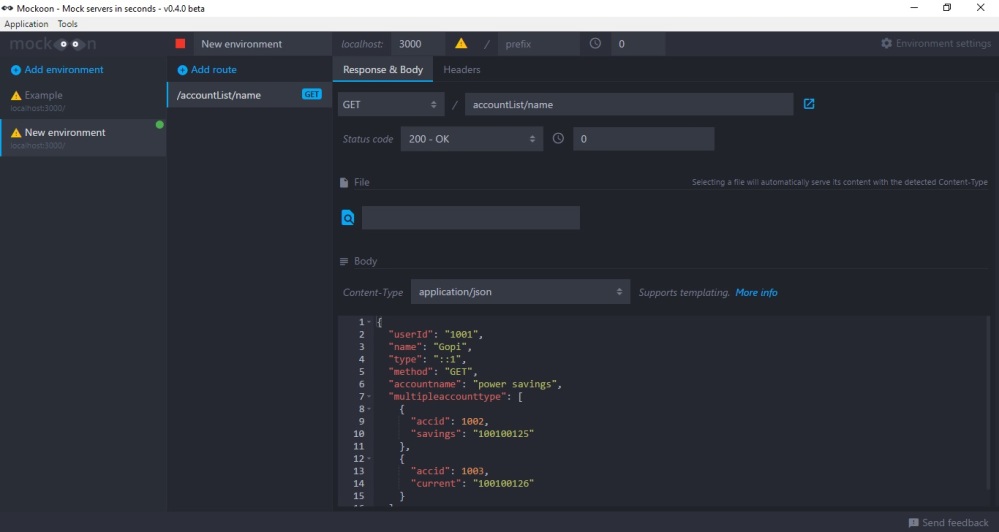Select the Example environment

83,101
